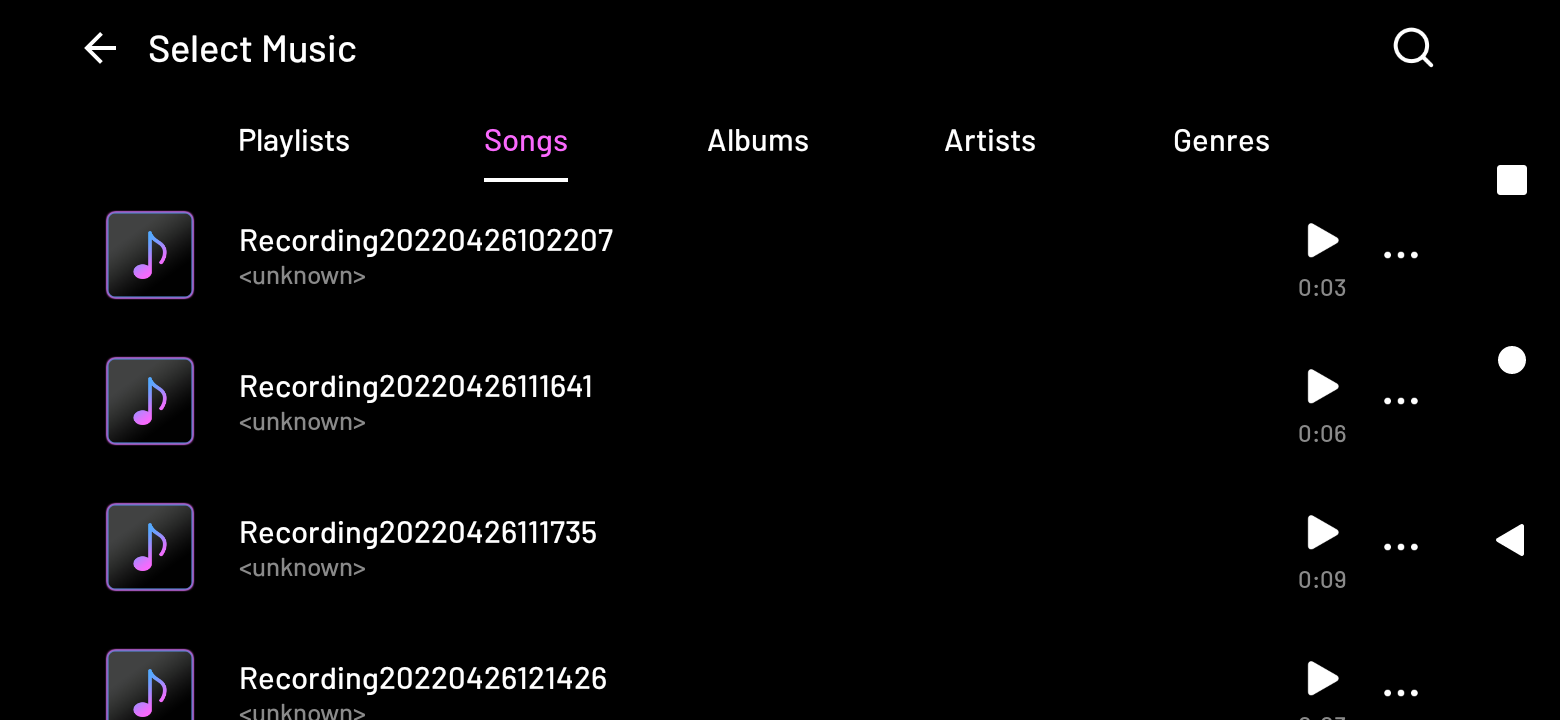Switch to the Genres tab
Screen dimensions: 1560x720
tap(1221, 141)
